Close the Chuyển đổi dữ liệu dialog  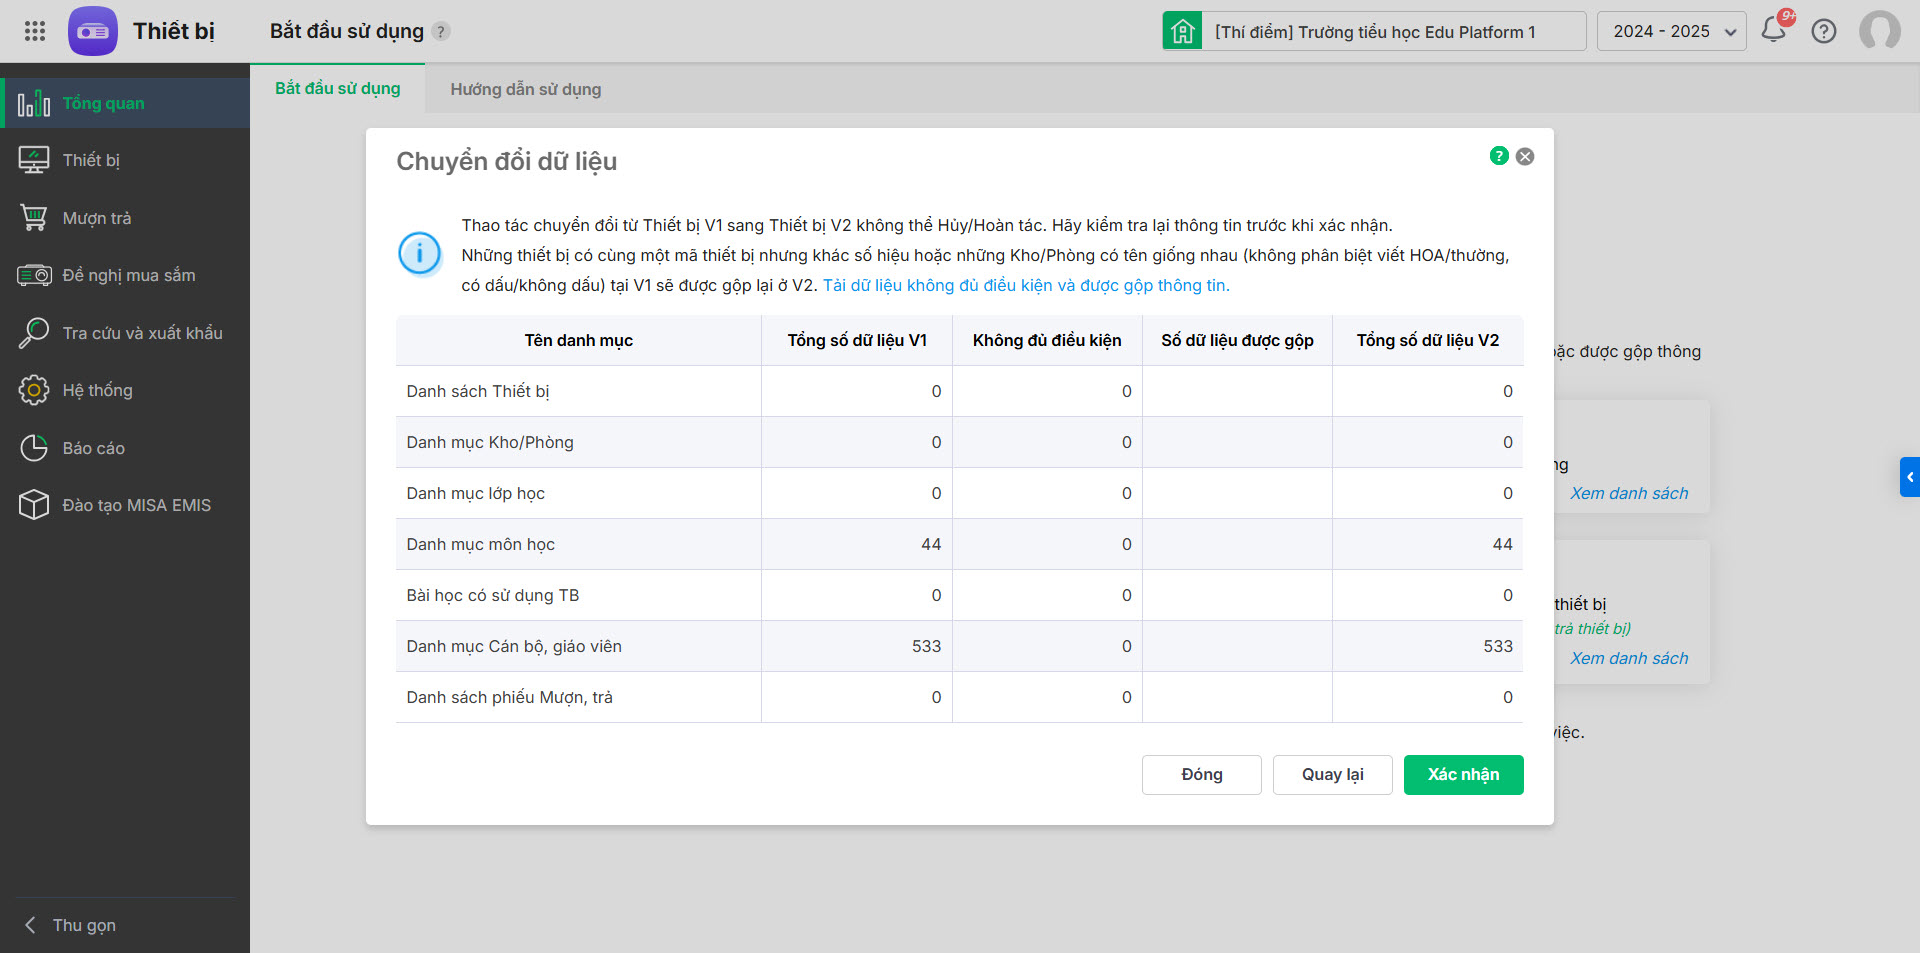[1525, 156]
